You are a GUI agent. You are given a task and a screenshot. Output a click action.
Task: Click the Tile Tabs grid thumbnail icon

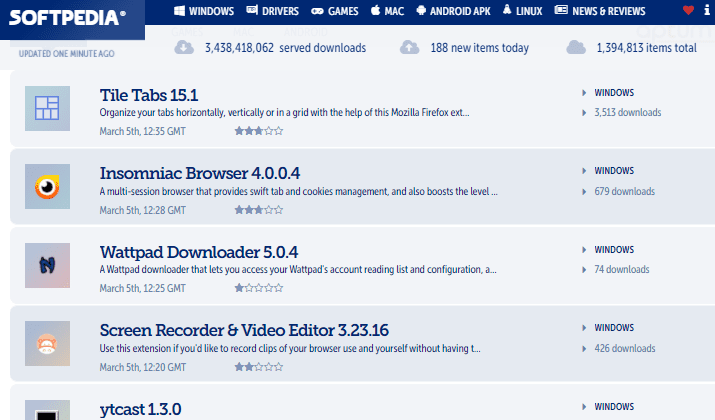click(x=47, y=109)
